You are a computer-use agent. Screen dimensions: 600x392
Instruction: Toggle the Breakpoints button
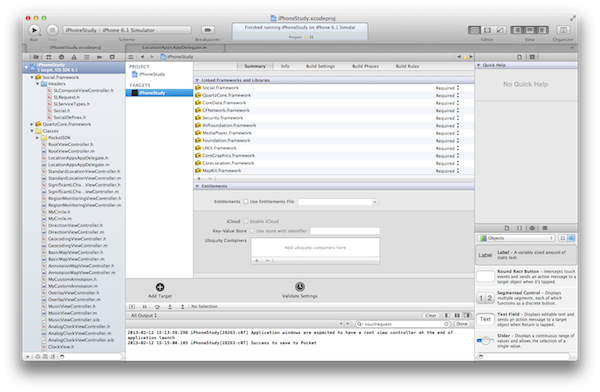point(207,30)
